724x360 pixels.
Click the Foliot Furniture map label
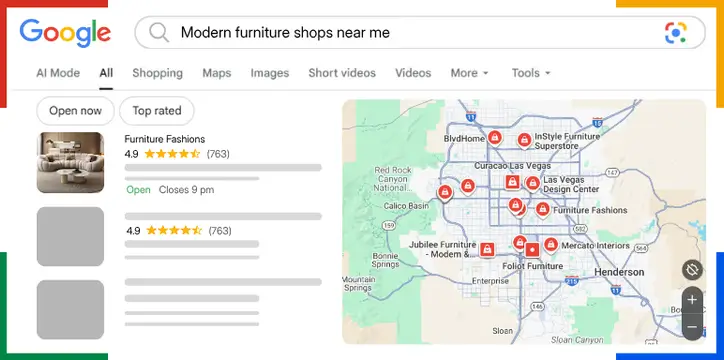tap(532, 266)
